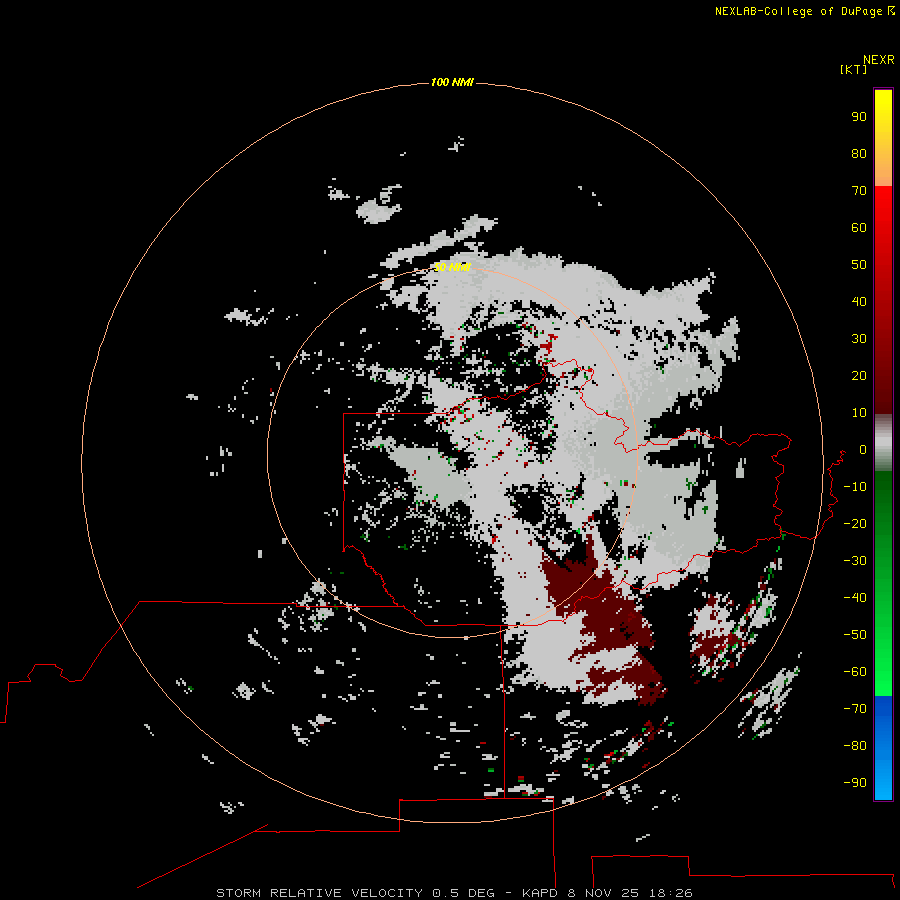Click the -70 value on the velocity scale

click(855, 708)
